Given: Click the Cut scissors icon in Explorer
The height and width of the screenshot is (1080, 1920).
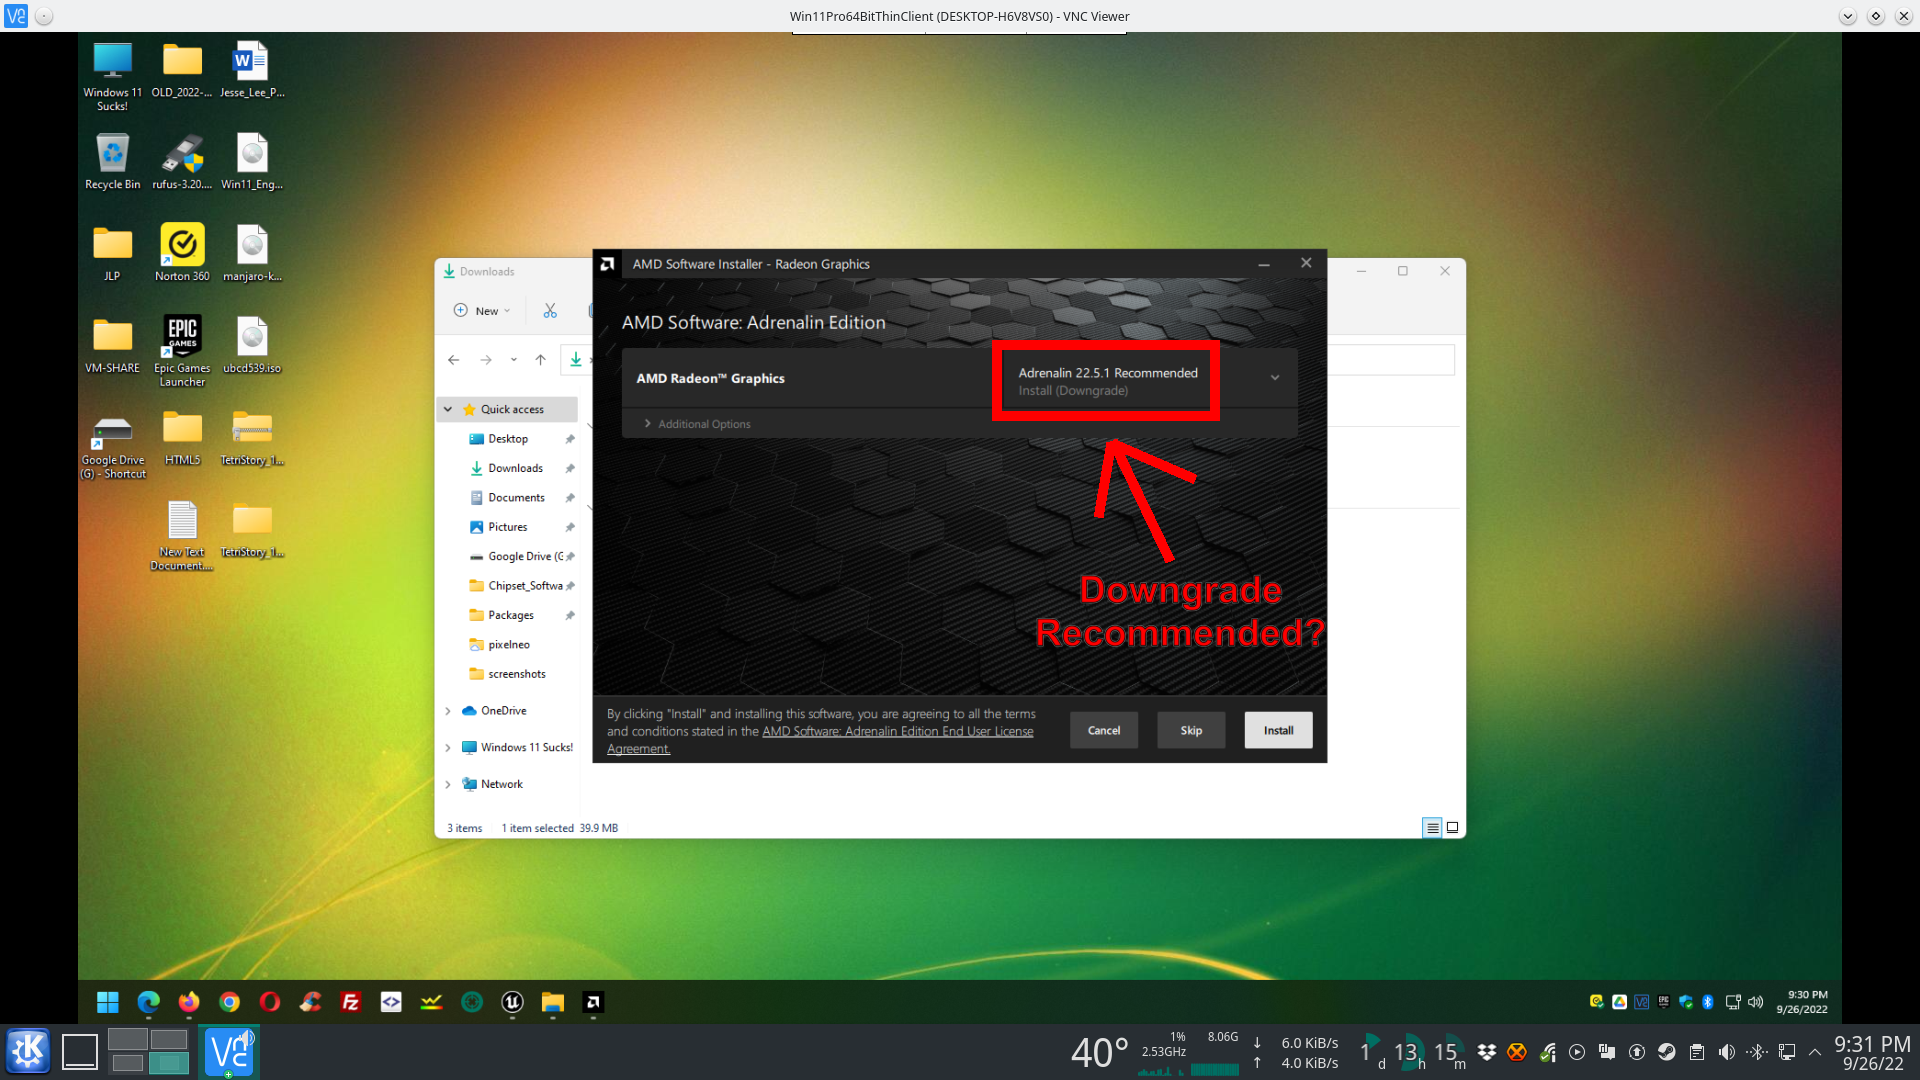Looking at the screenshot, I should (550, 311).
